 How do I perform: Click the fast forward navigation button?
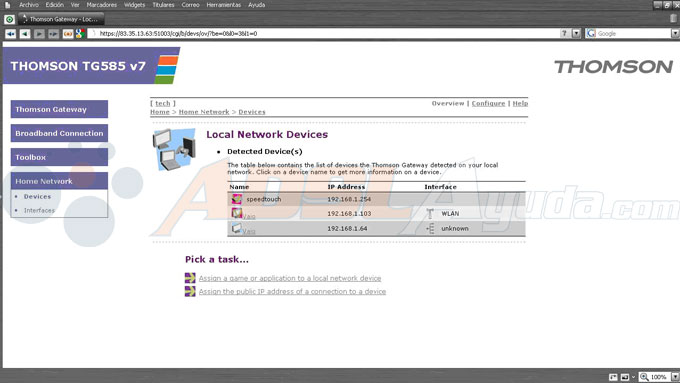click(53, 34)
